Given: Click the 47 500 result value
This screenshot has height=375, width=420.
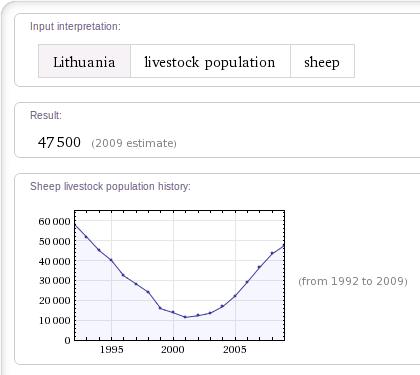Looking at the screenshot, I should coord(59,142).
